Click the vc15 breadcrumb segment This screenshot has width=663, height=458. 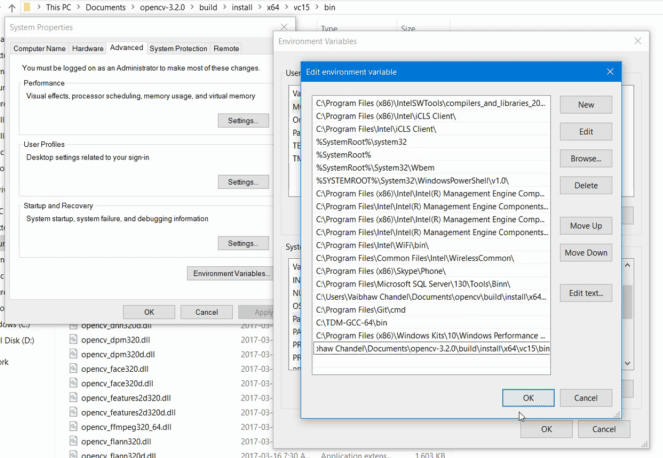[301, 7]
